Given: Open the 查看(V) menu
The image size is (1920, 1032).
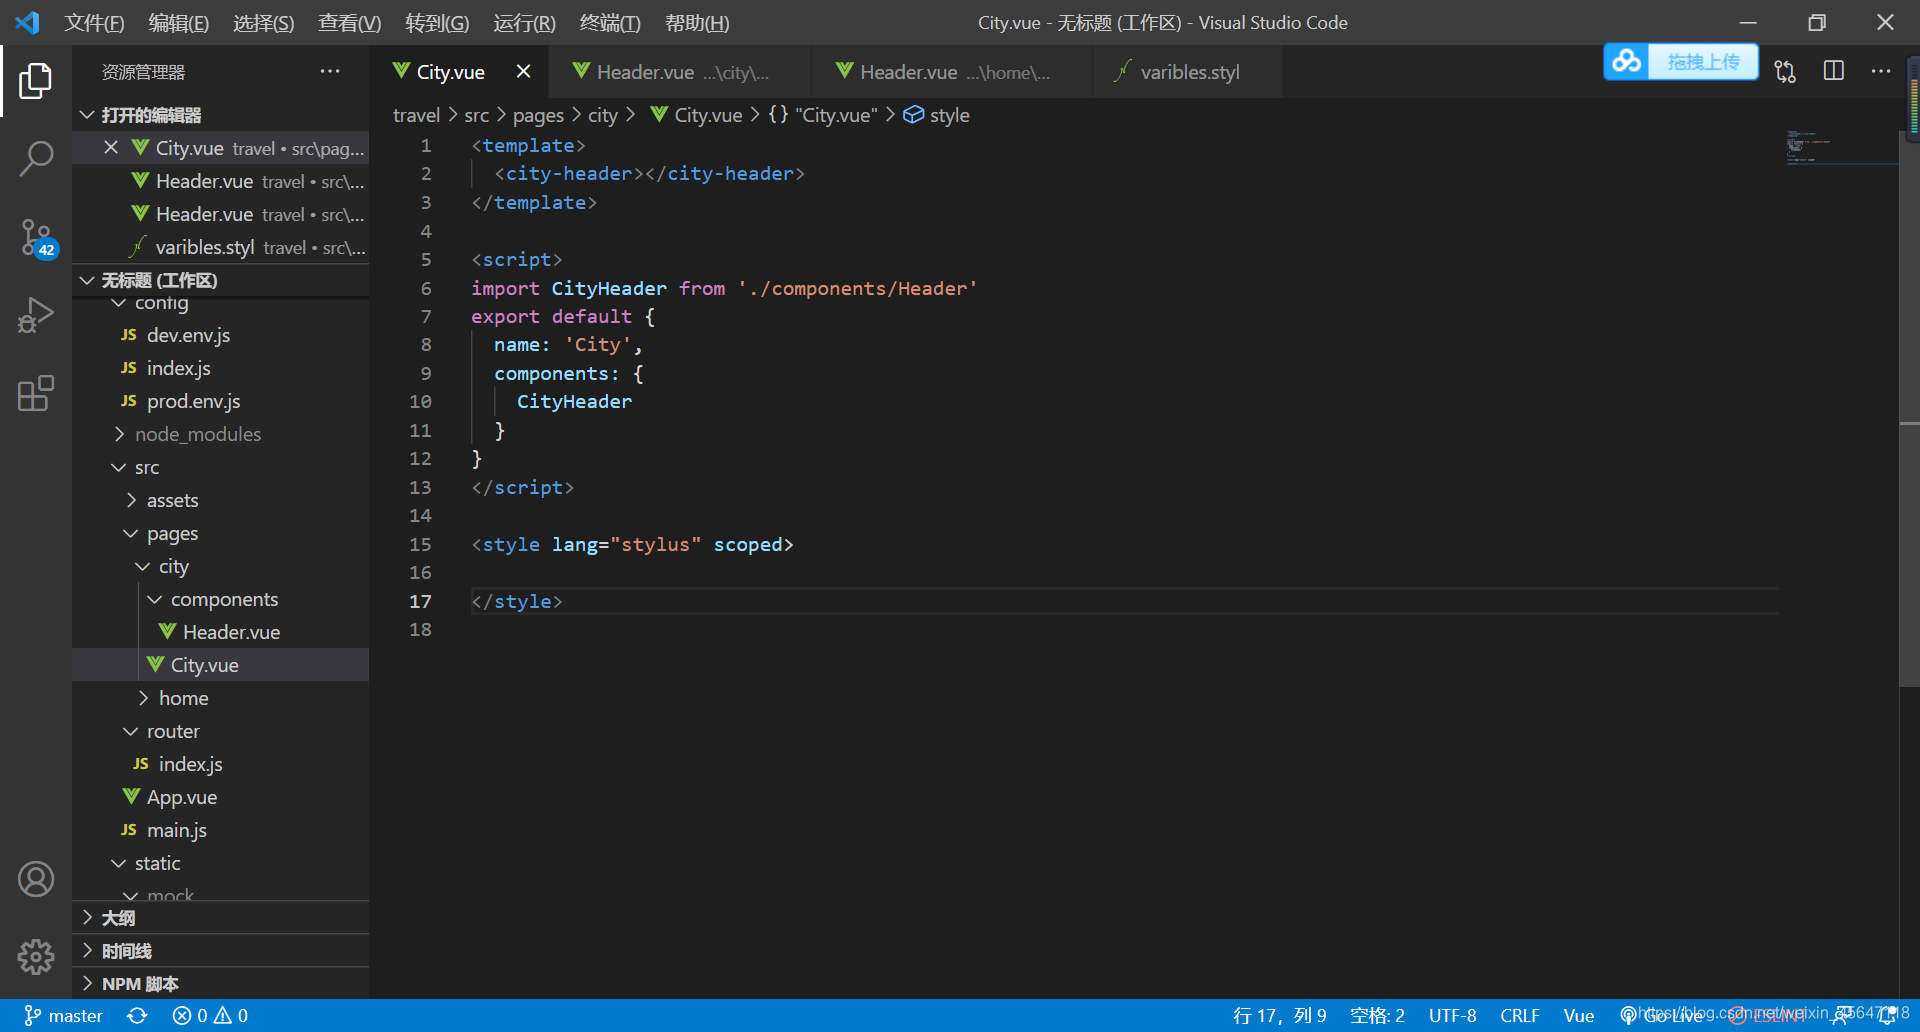Looking at the screenshot, I should pos(350,22).
